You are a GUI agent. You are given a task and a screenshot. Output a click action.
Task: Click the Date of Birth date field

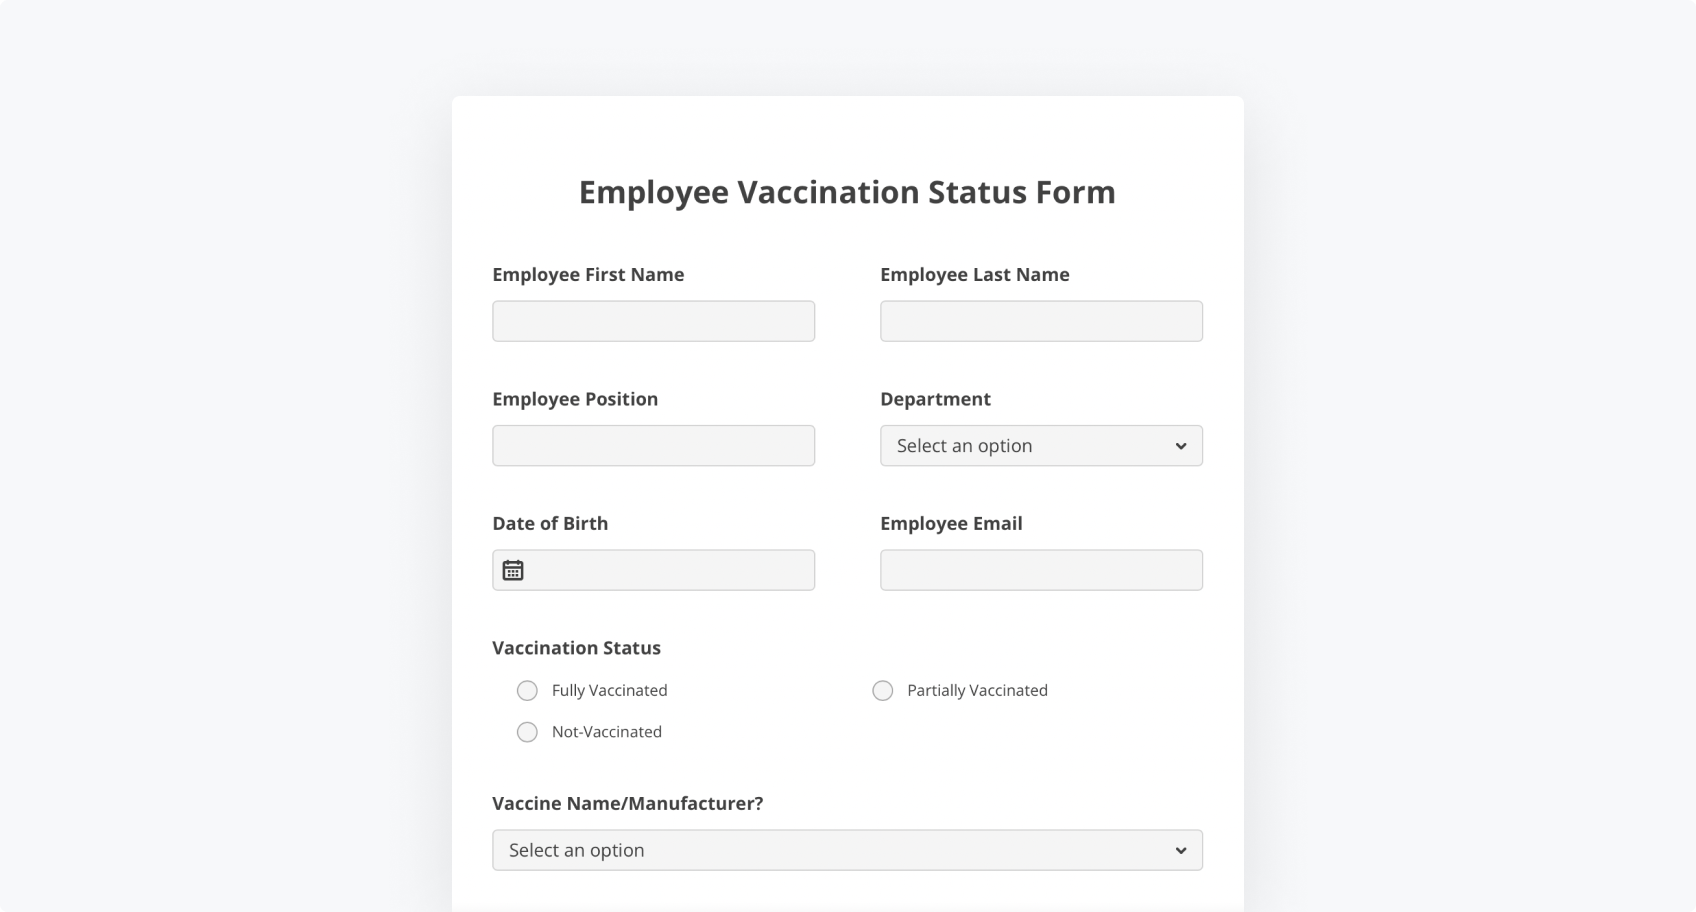click(x=670, y=570)
